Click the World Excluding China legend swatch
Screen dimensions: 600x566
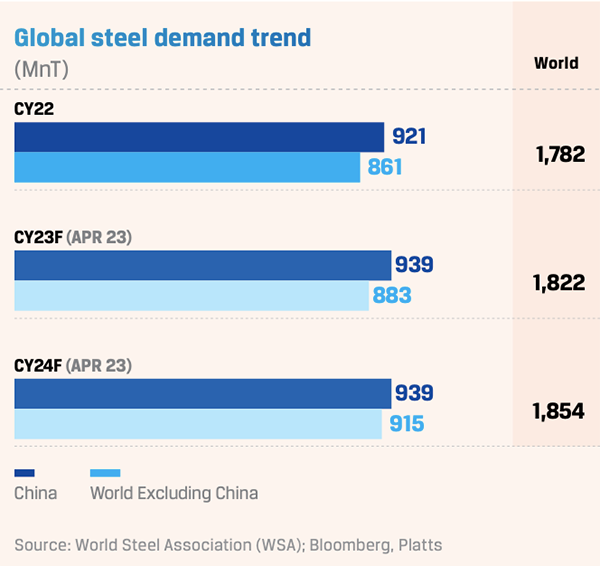(x=105, y=473)
